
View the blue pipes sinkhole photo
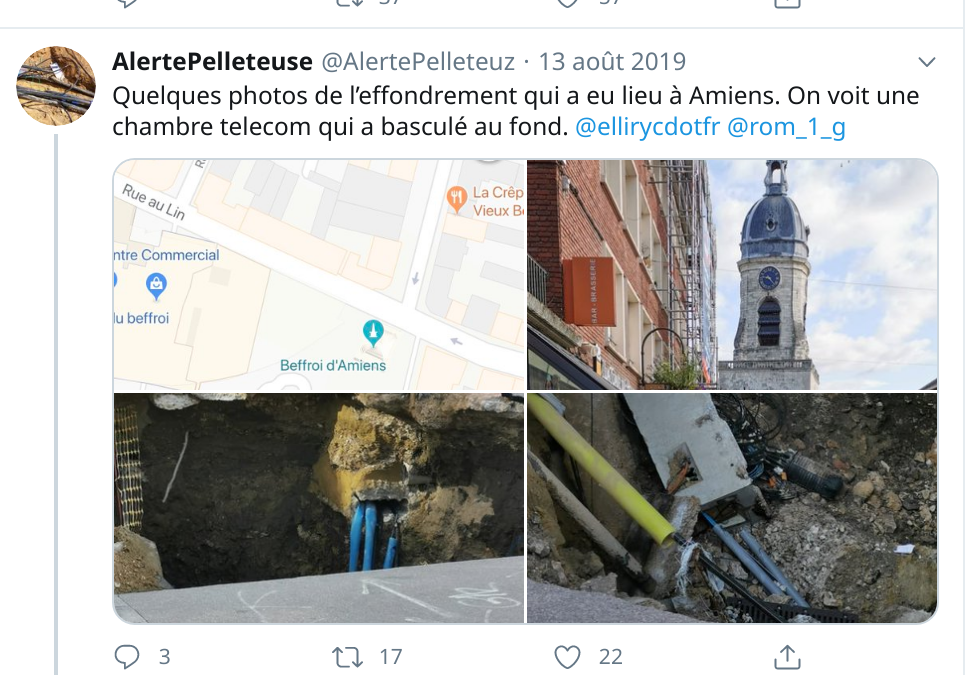click(x=319, y=508)
